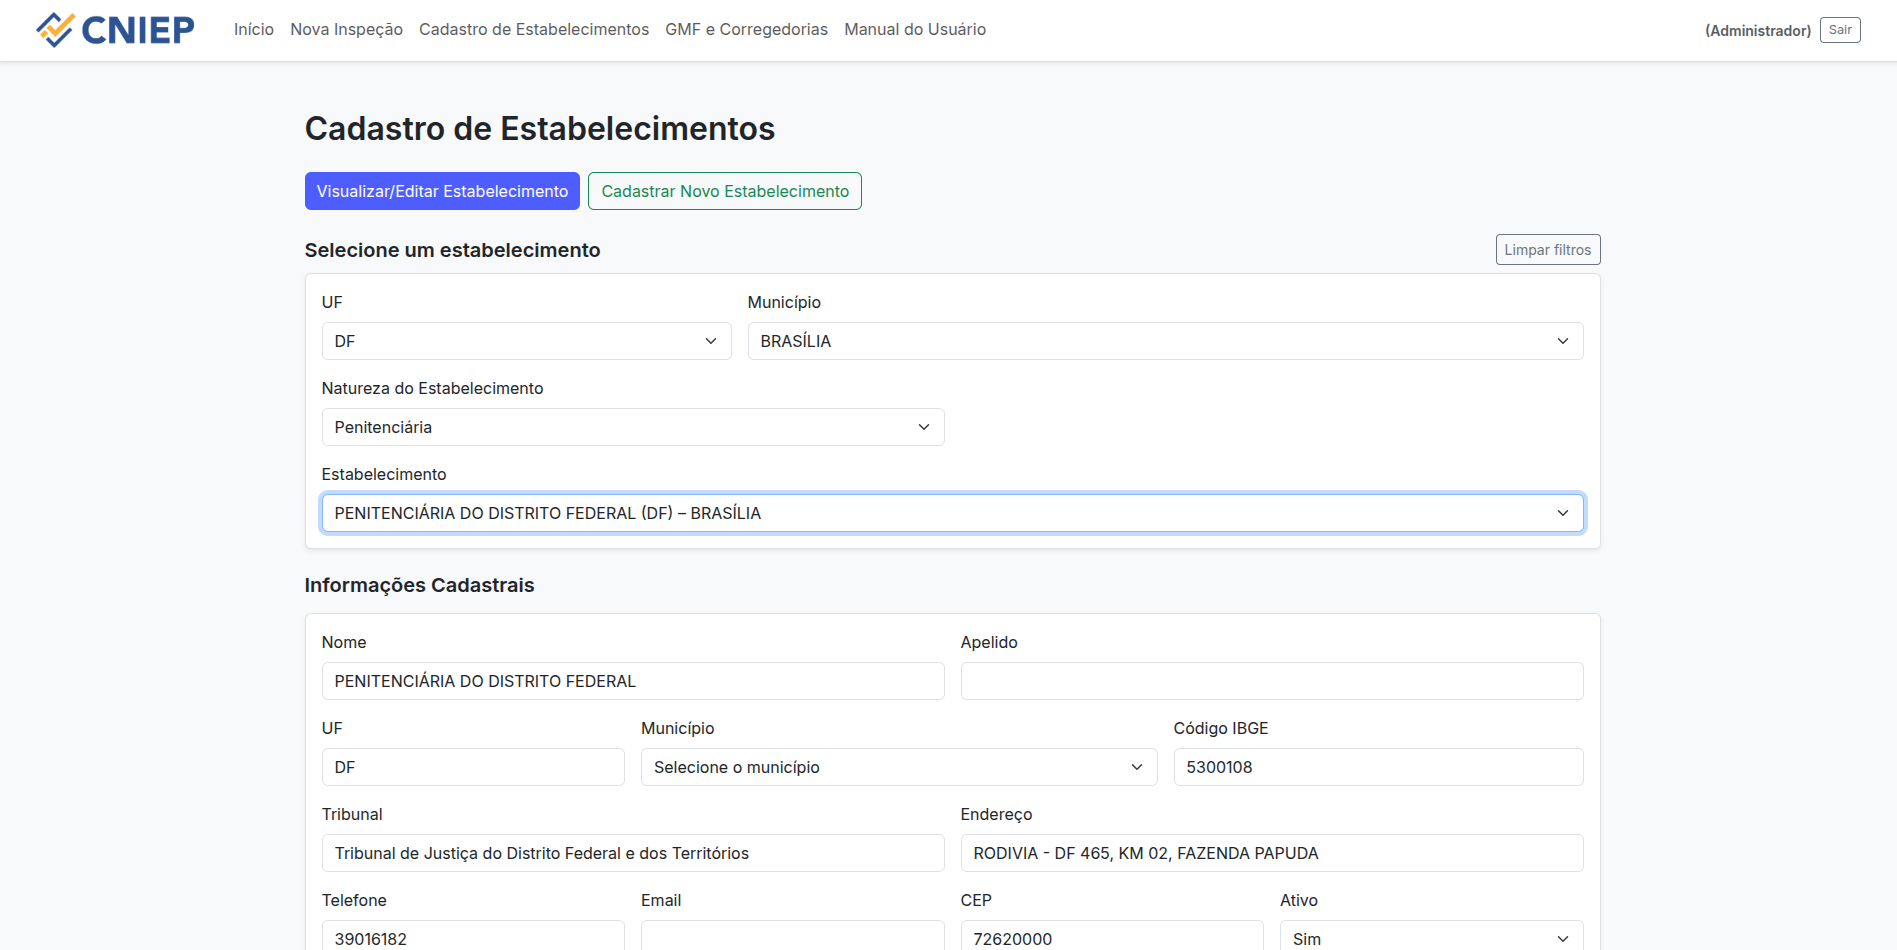Click the Nome input field

[633, 681]
